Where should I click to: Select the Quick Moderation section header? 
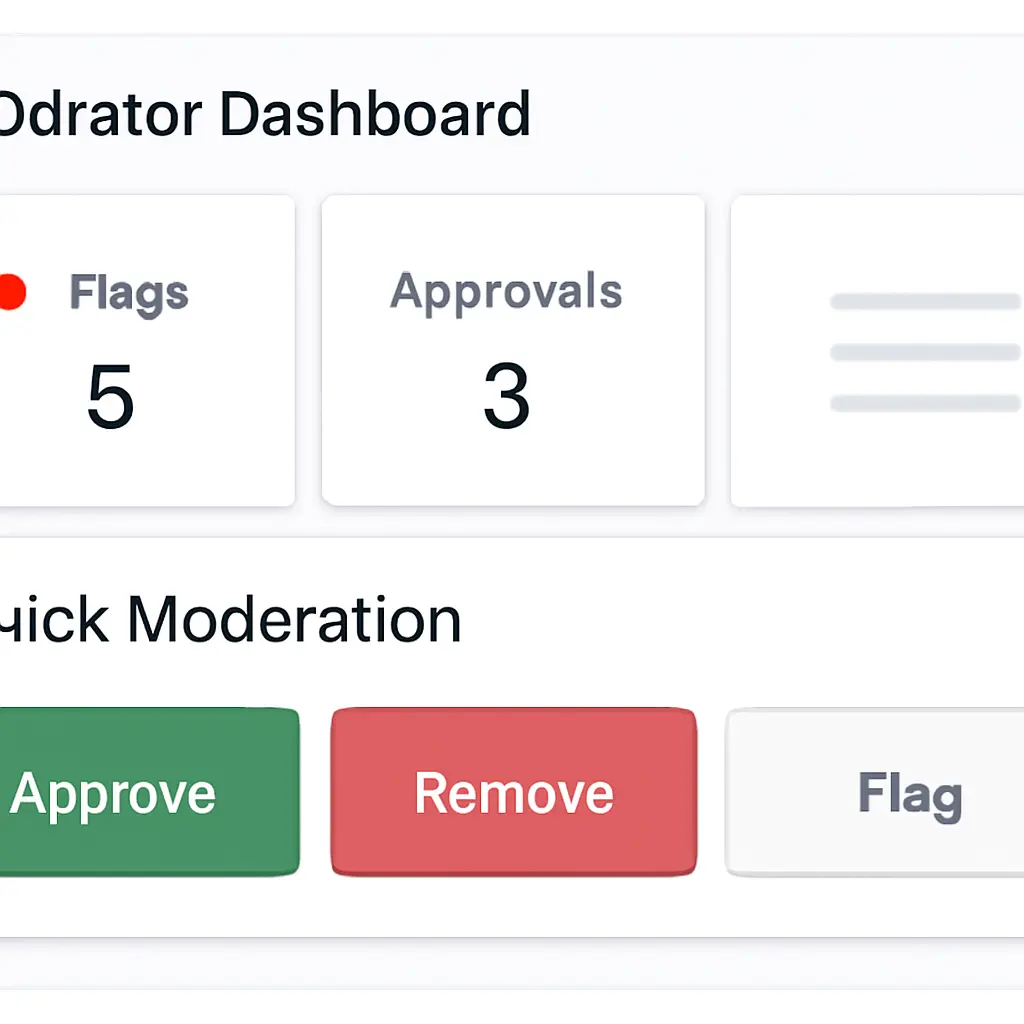[230, 619]
